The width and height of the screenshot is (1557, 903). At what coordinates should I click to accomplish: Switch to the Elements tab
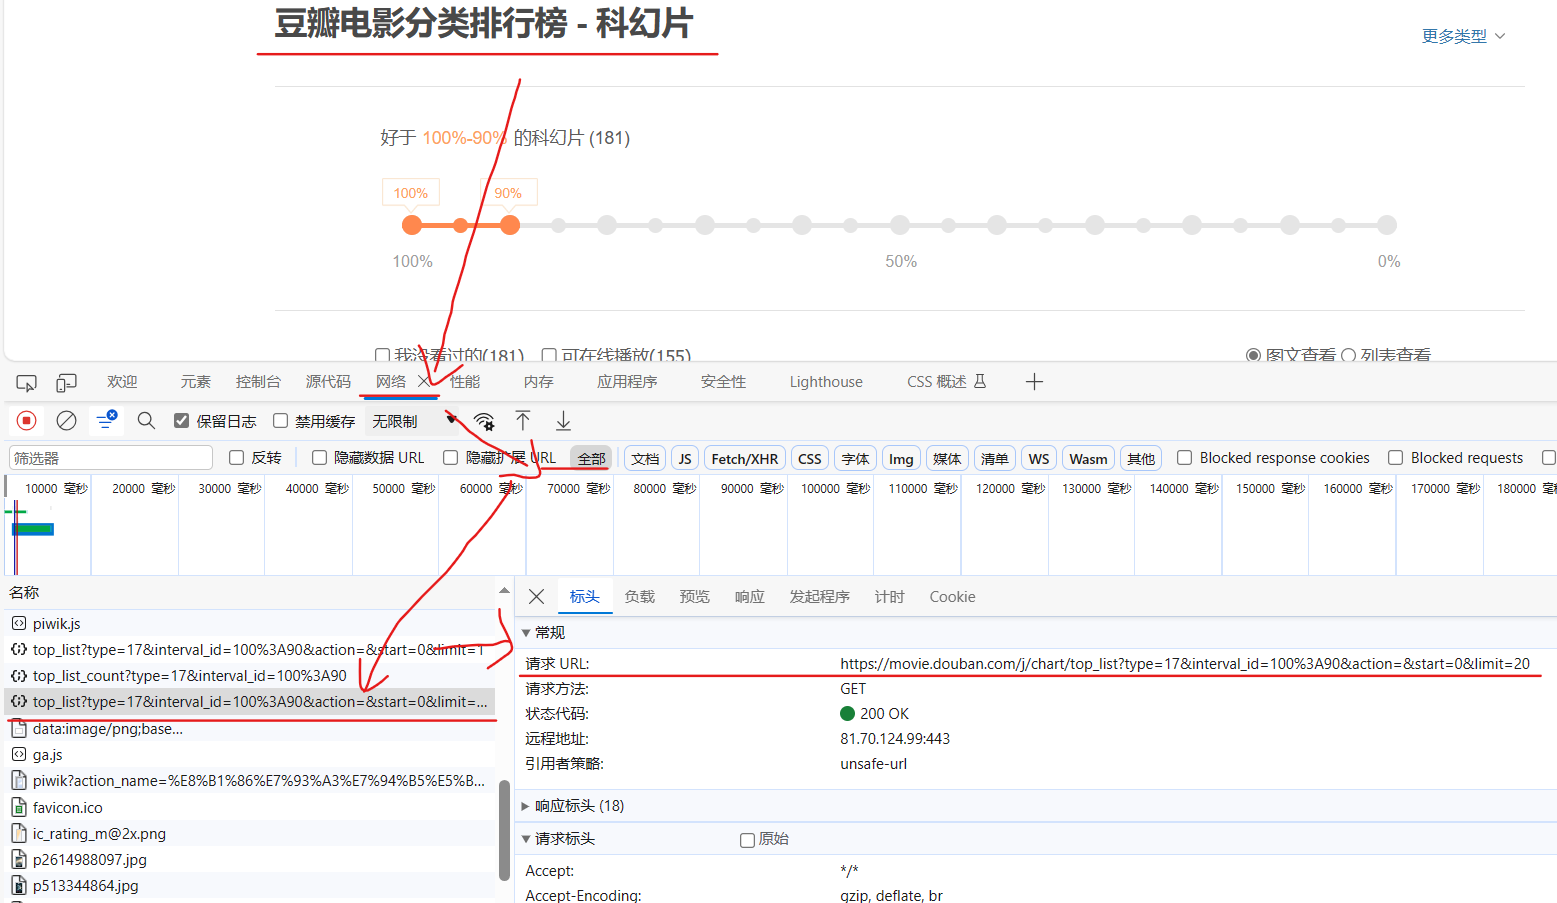pos(196,382)
